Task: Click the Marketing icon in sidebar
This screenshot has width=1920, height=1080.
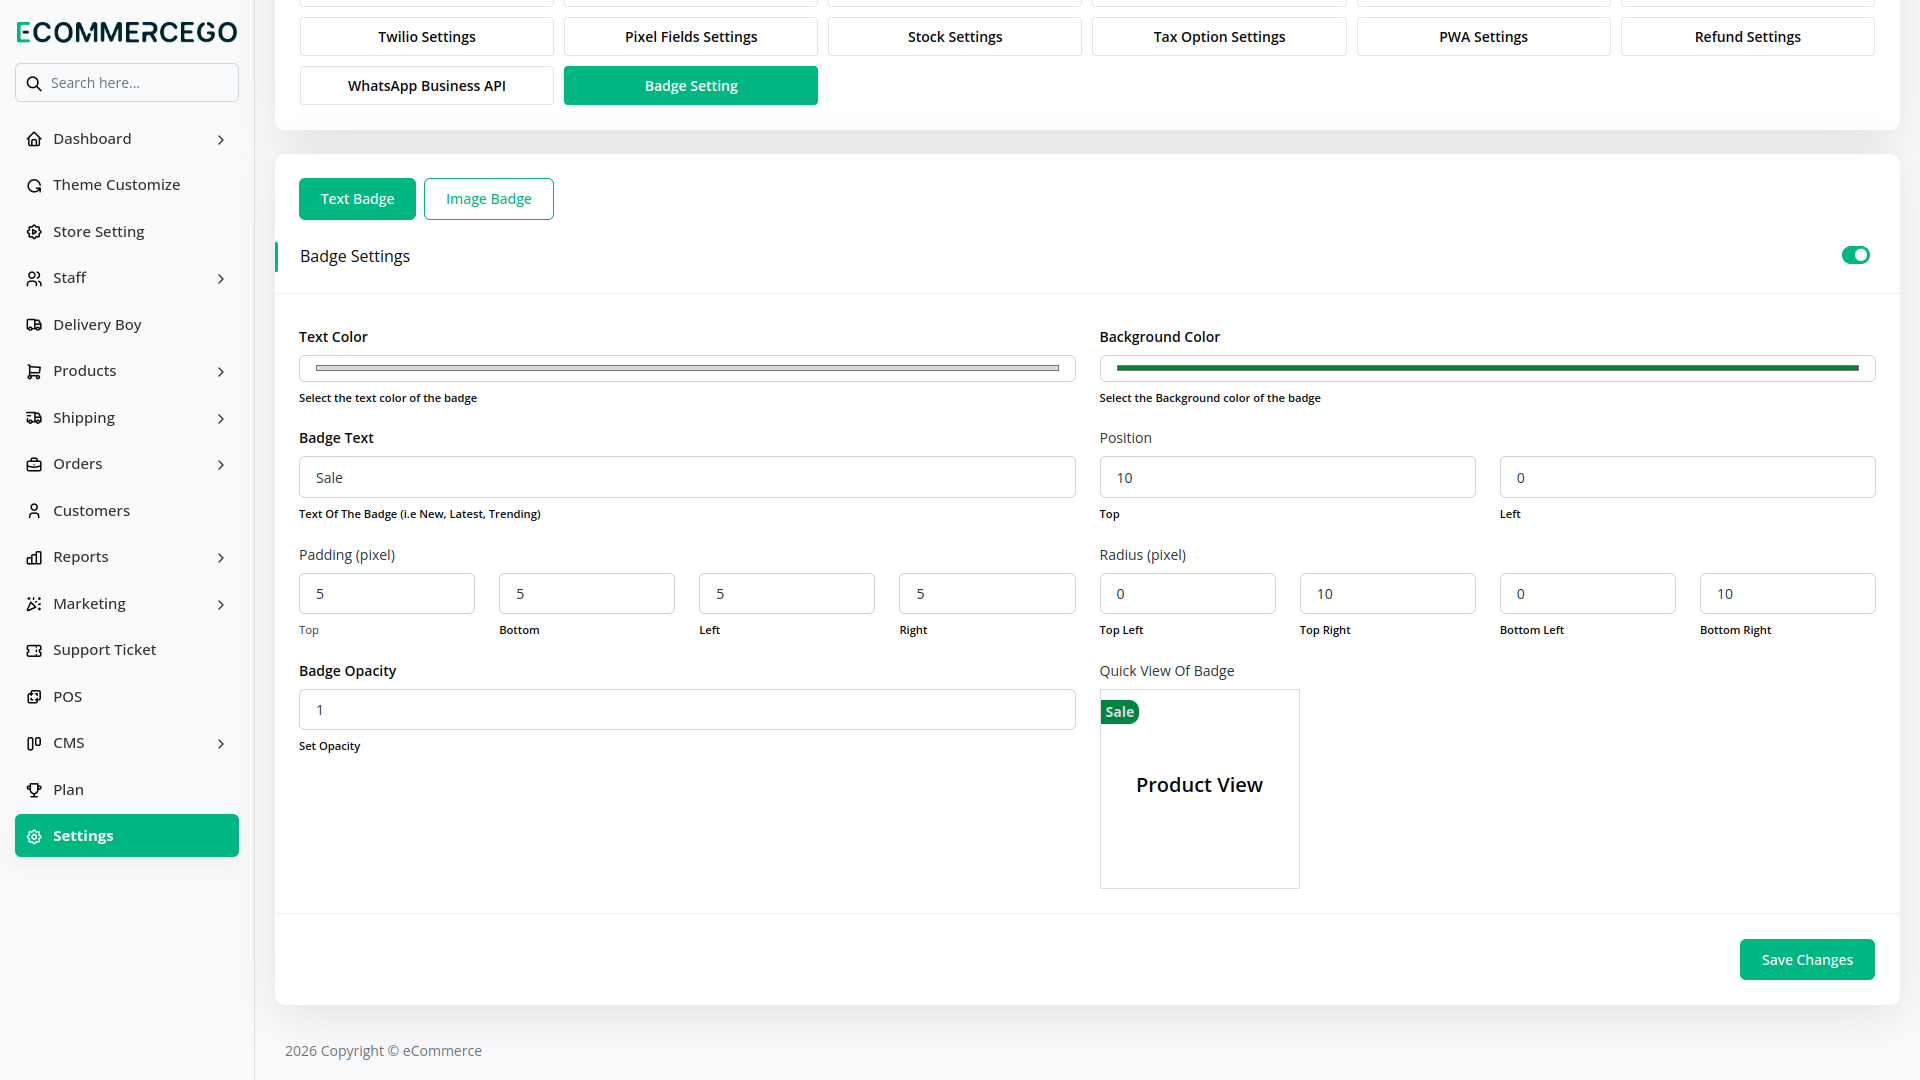Action: [34, 604]
